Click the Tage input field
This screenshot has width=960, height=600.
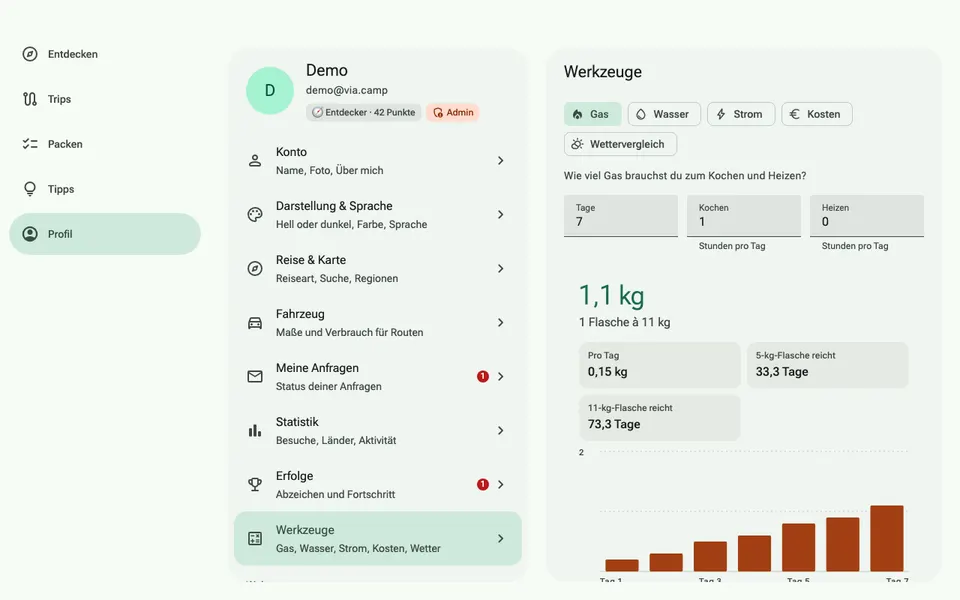pos(621,216)
